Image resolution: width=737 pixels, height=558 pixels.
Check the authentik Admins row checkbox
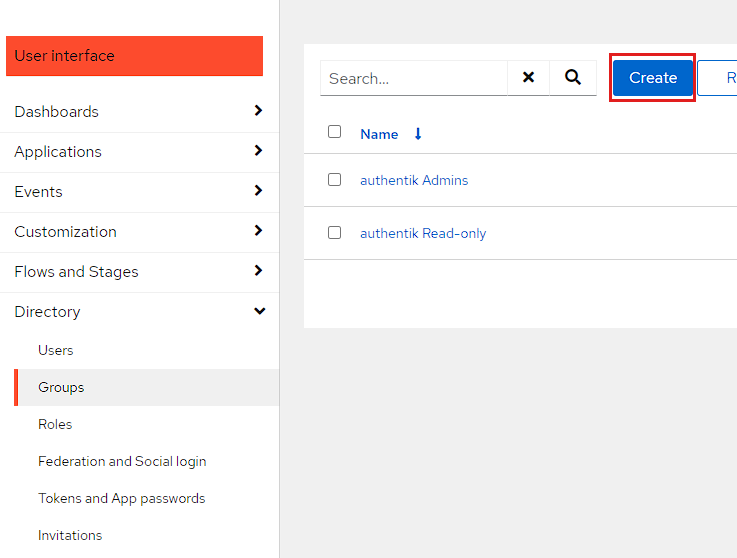click(x=335, y=180)
